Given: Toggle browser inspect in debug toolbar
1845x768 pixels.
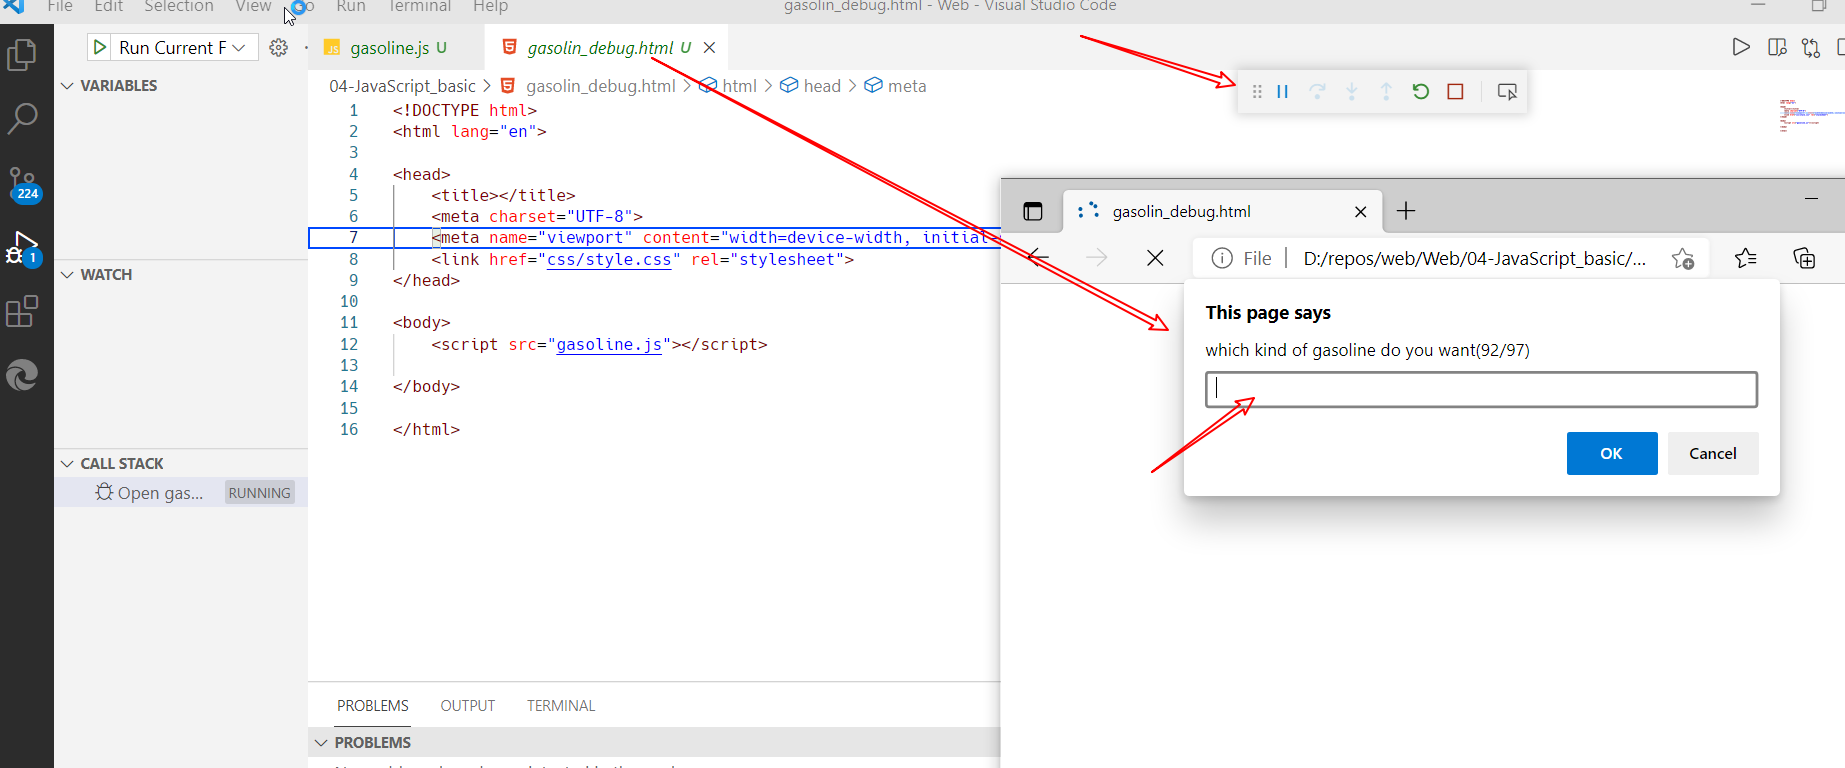Looking at the screenshot, I should pyautogui.click(x=1507, y=92).
